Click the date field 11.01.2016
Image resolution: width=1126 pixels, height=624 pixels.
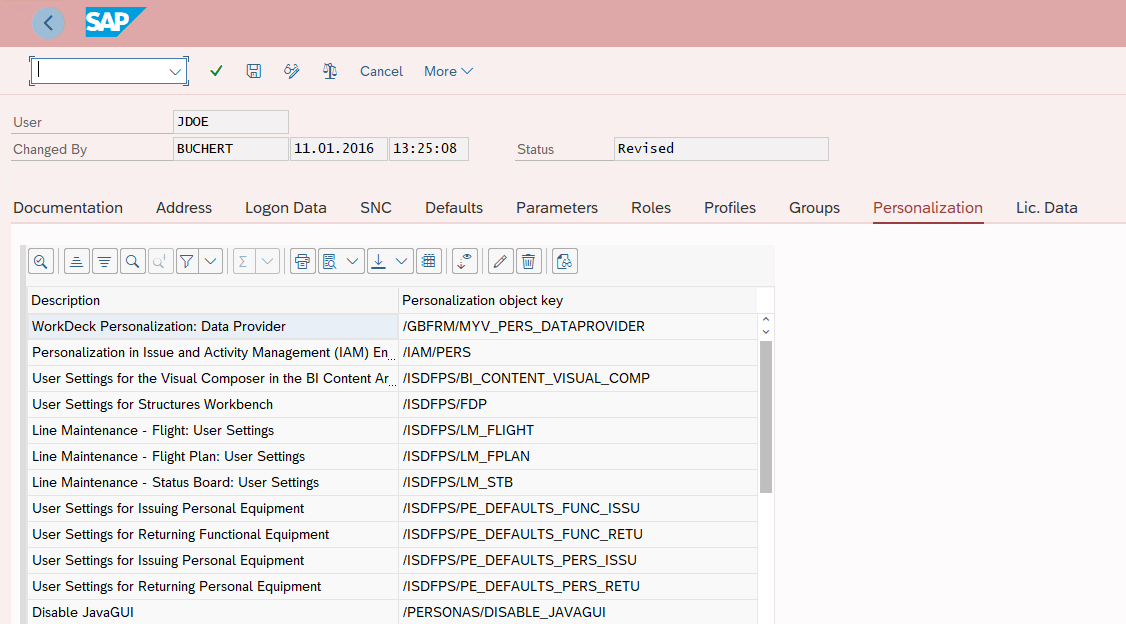pyautogui.click(x=338, y=149)
